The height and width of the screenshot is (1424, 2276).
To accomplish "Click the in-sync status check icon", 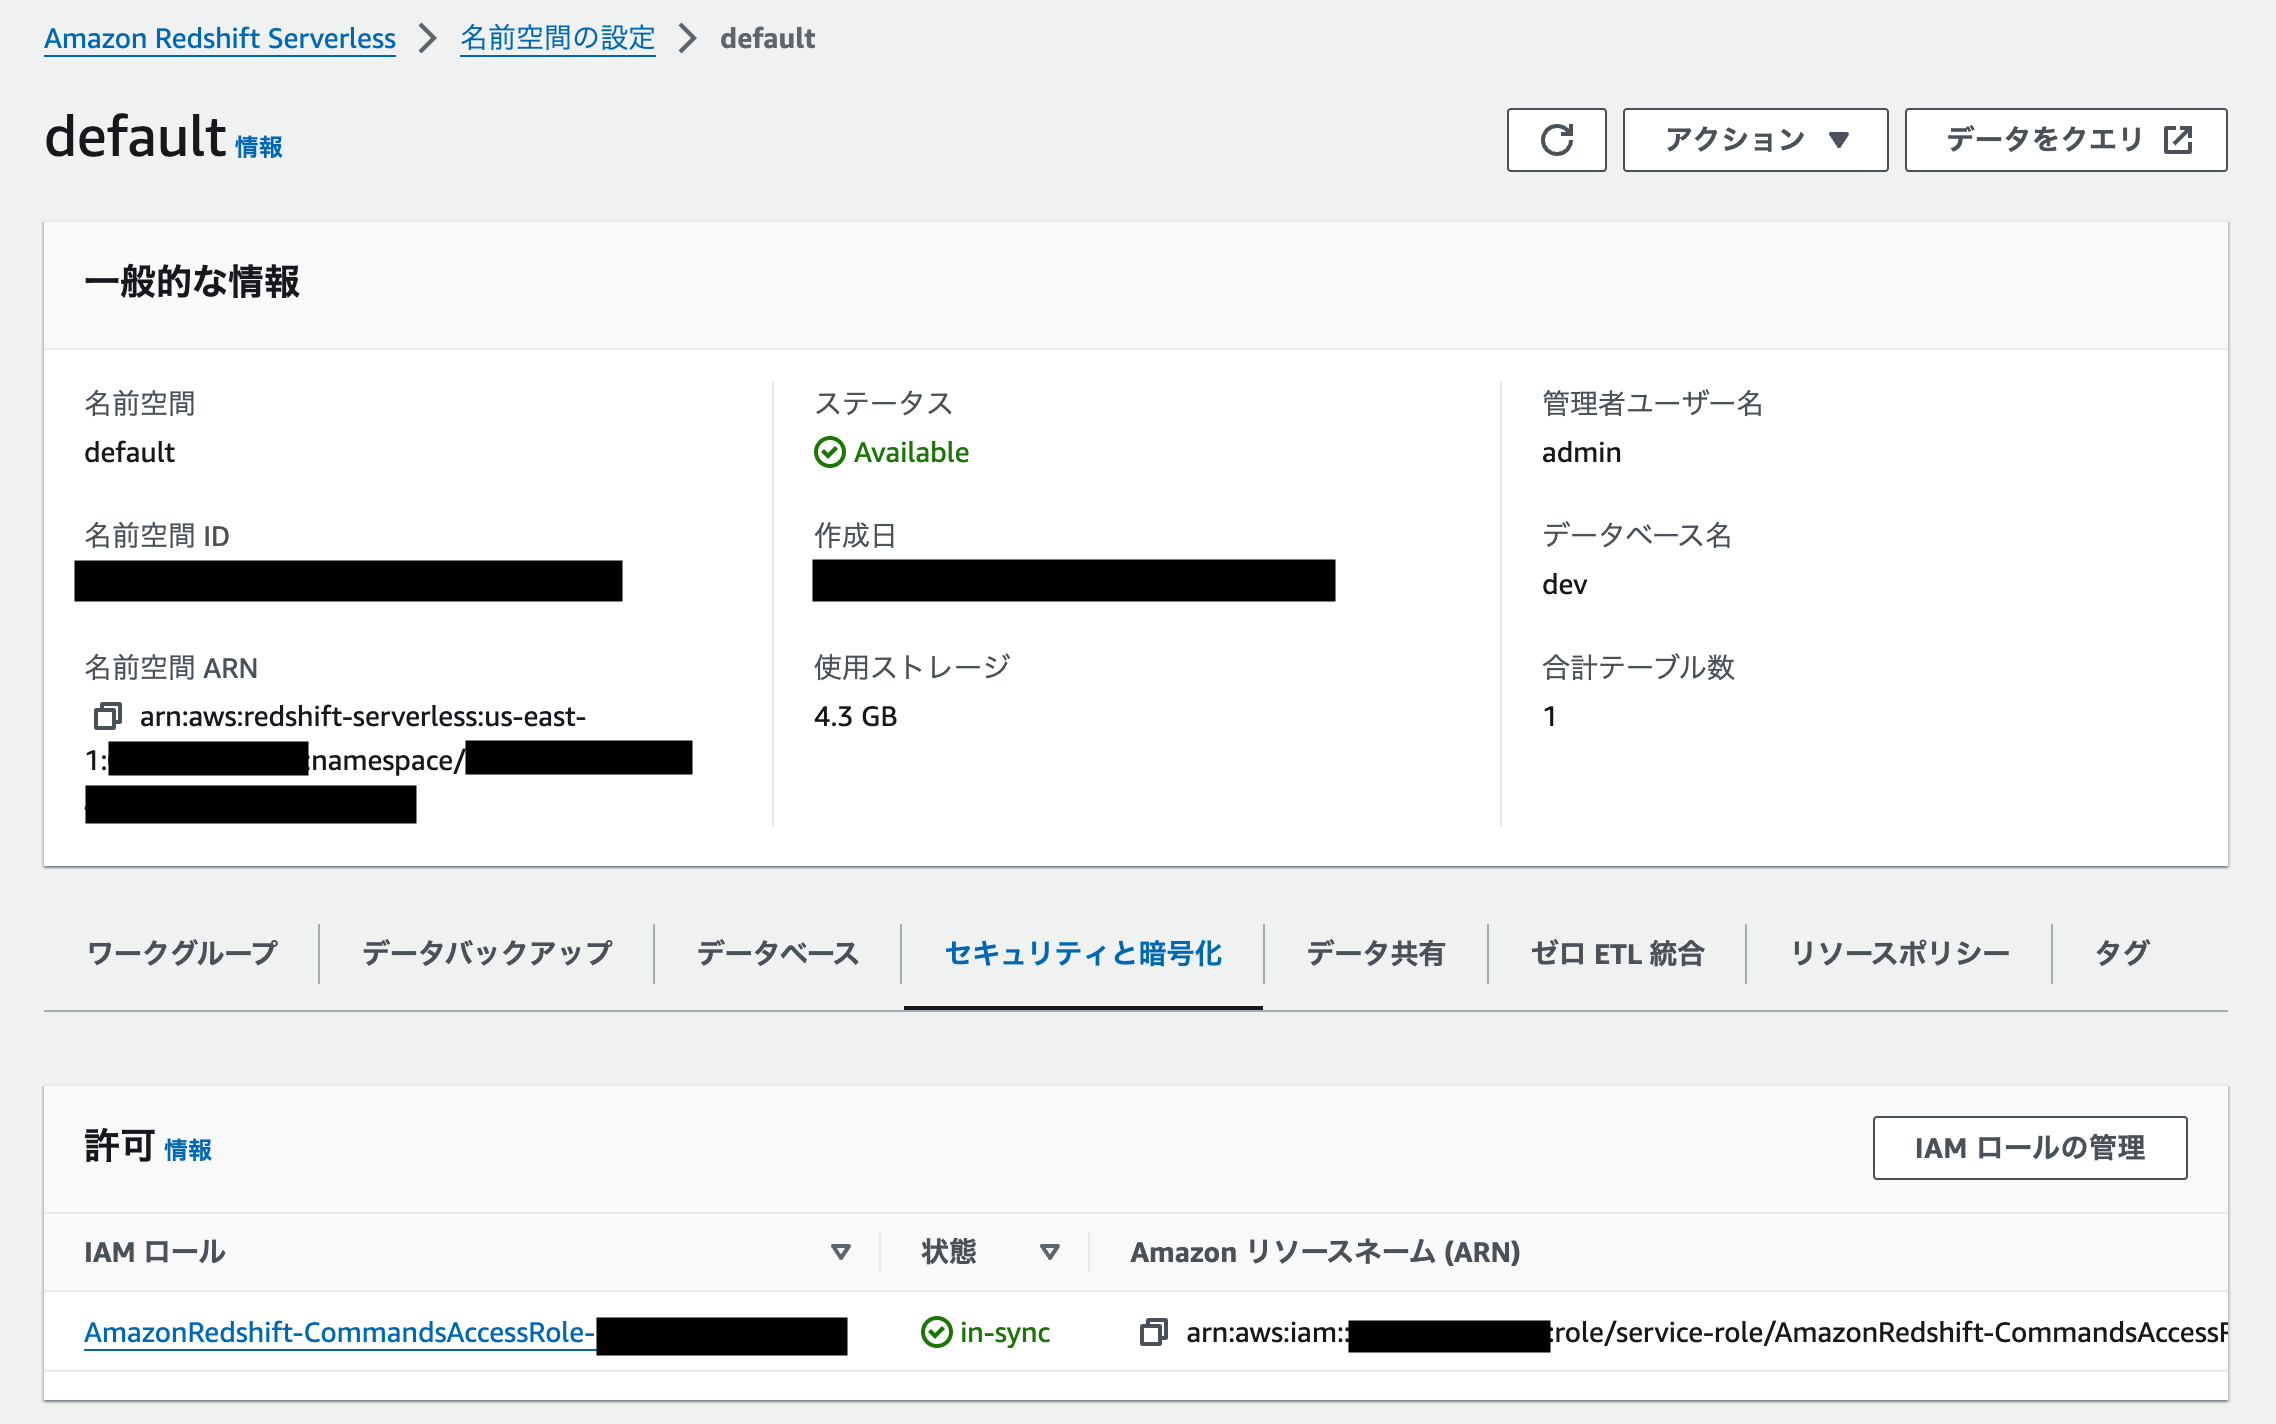I will (936, 1332).
